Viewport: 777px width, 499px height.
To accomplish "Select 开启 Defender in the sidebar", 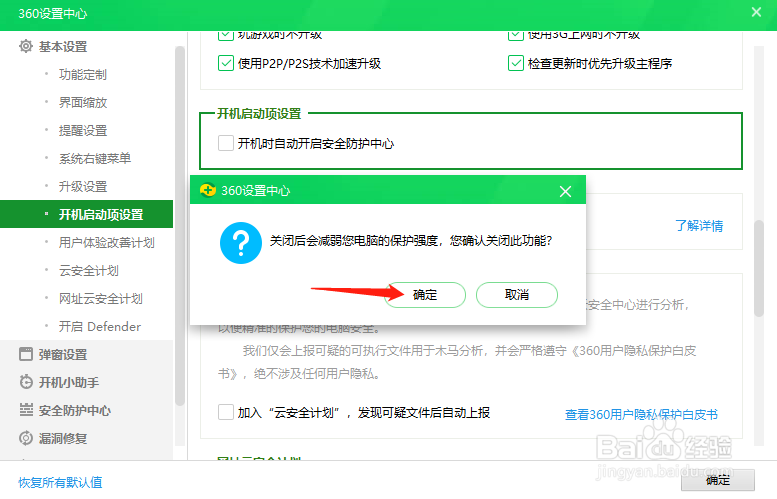I will pos(100,327).
